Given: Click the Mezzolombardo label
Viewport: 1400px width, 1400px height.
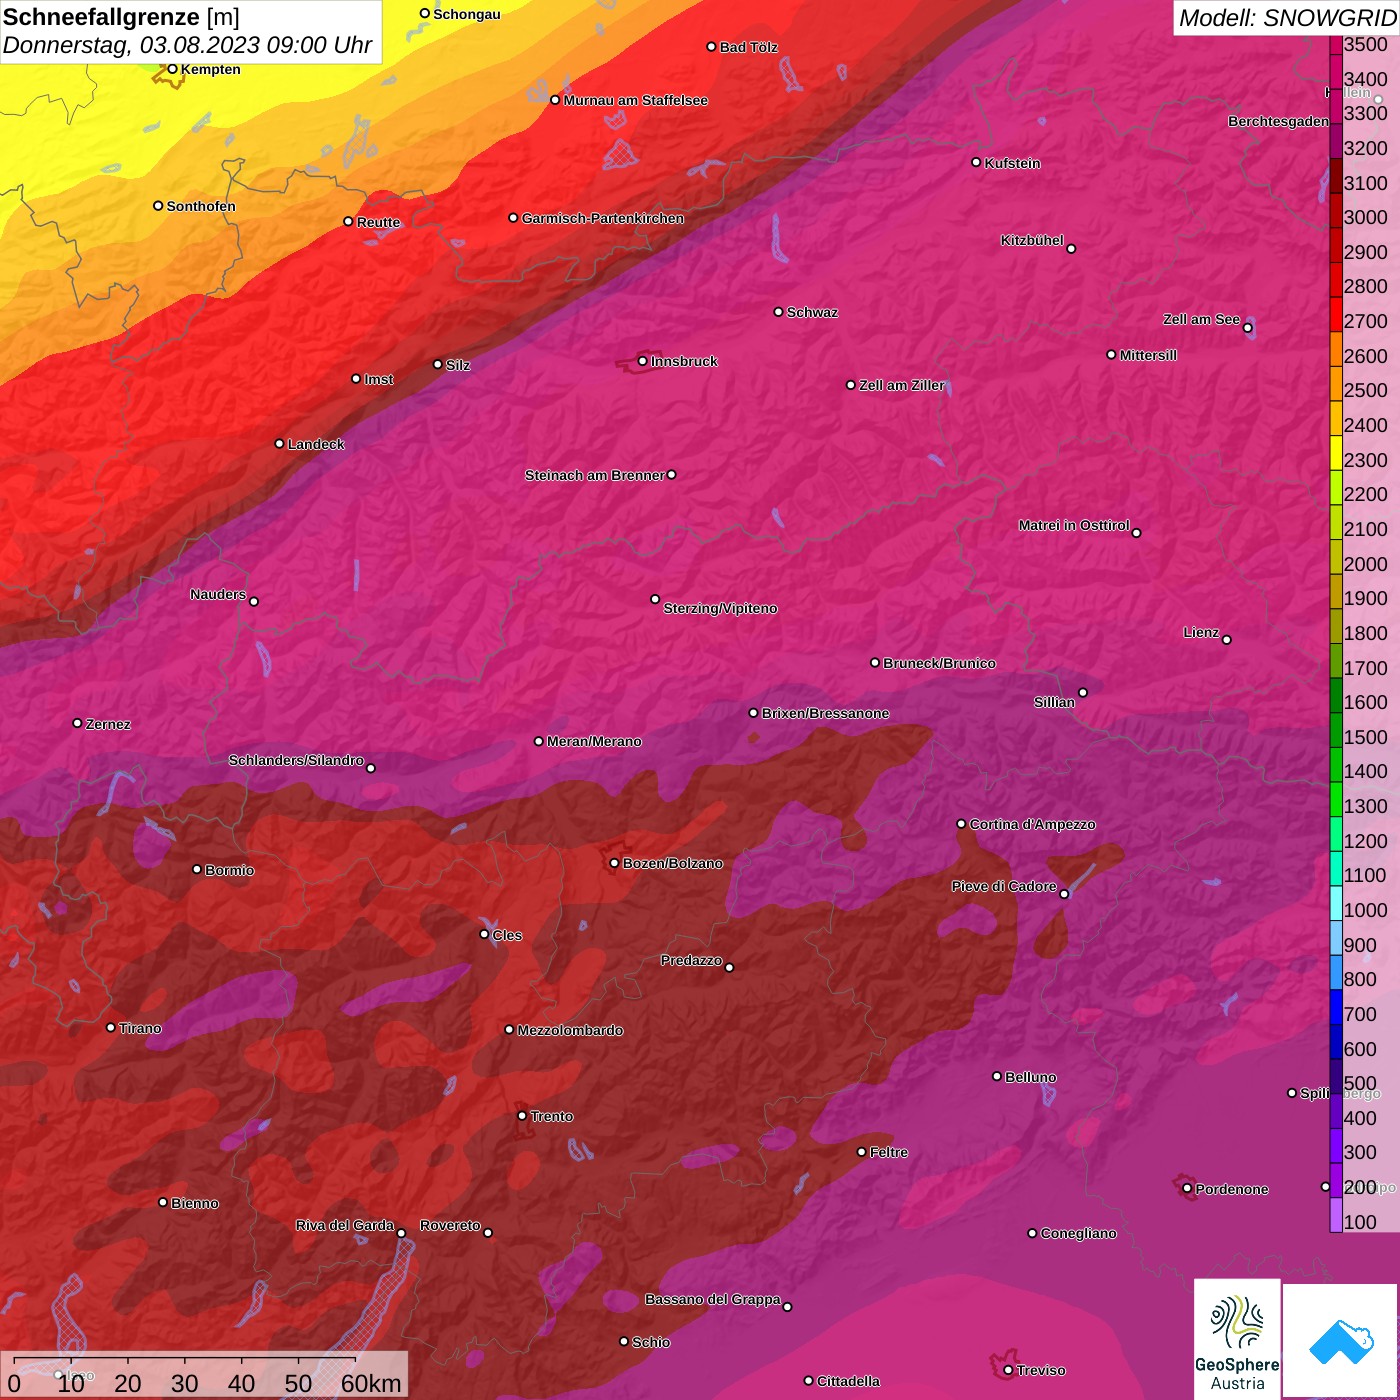Looking at the screenshot, I should point(570,1030).
